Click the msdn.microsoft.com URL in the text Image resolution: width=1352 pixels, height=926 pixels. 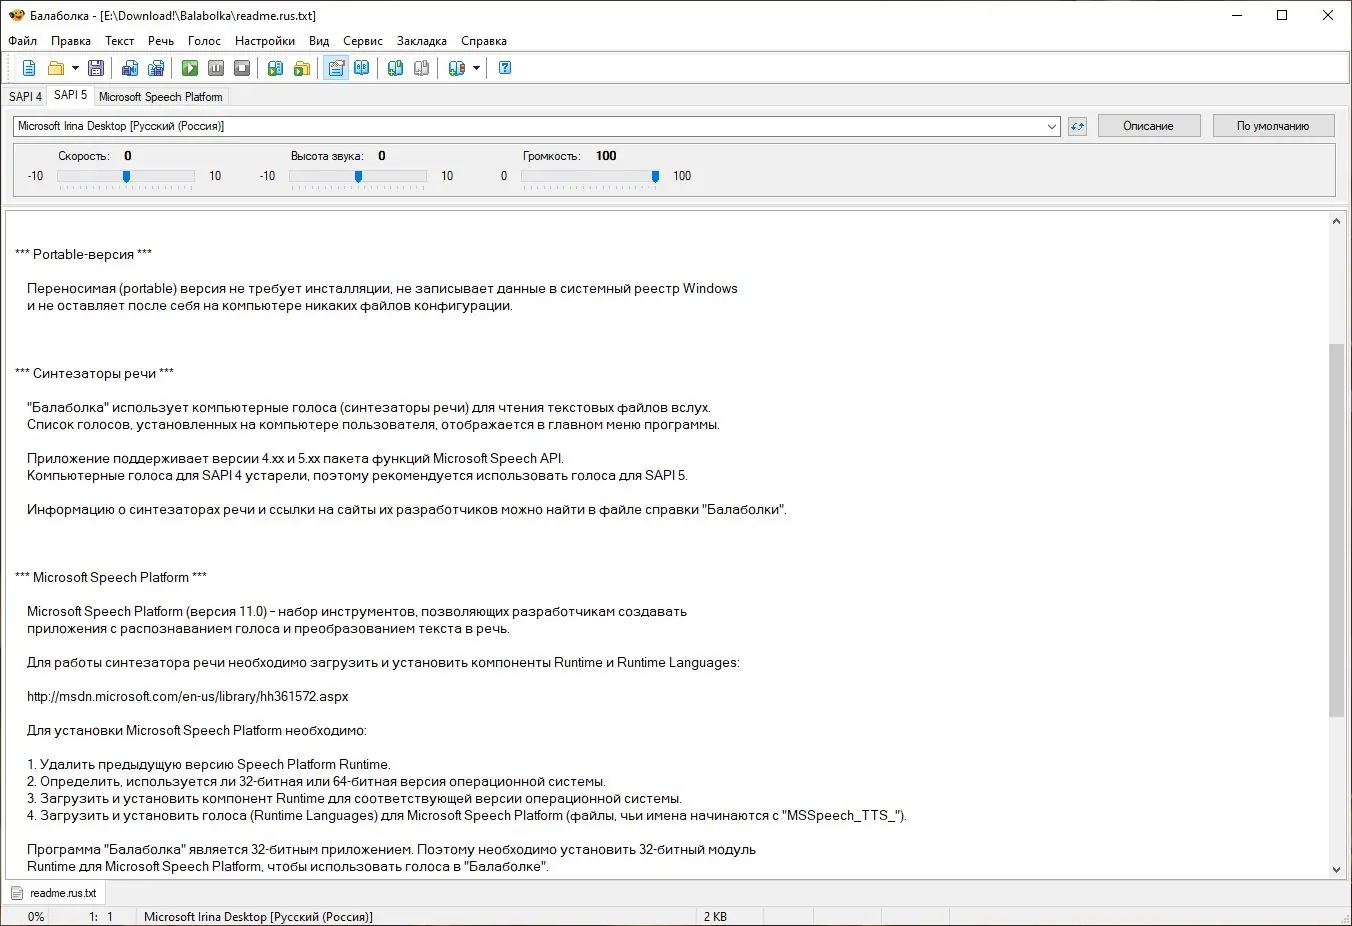pos(188,696)
